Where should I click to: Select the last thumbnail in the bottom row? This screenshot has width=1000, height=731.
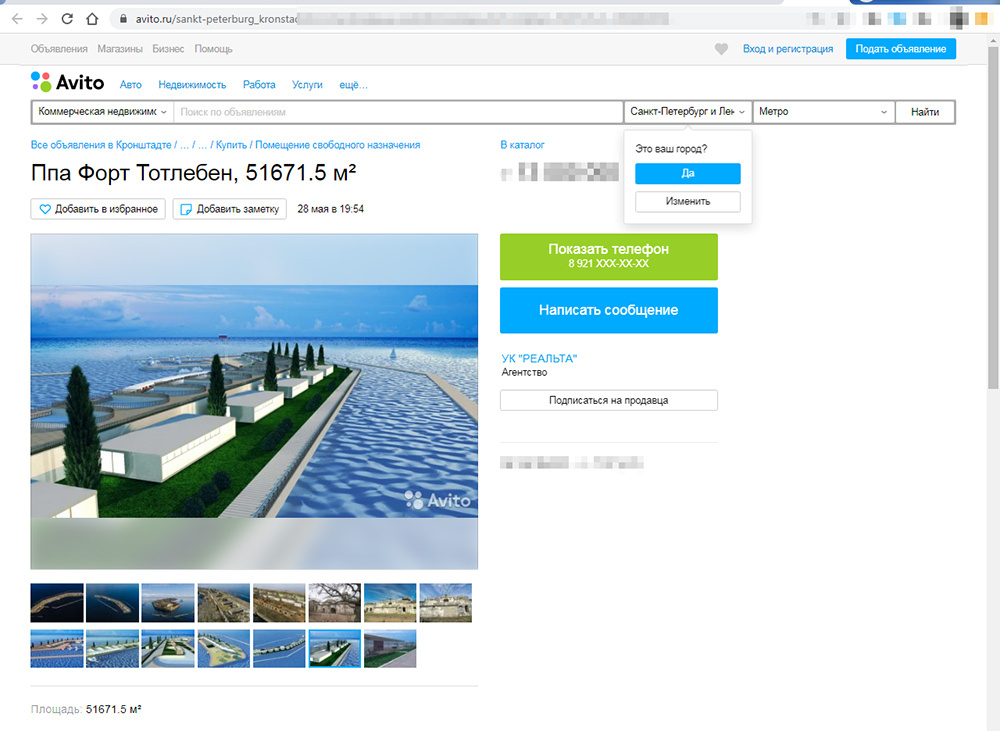click(390, 649)
